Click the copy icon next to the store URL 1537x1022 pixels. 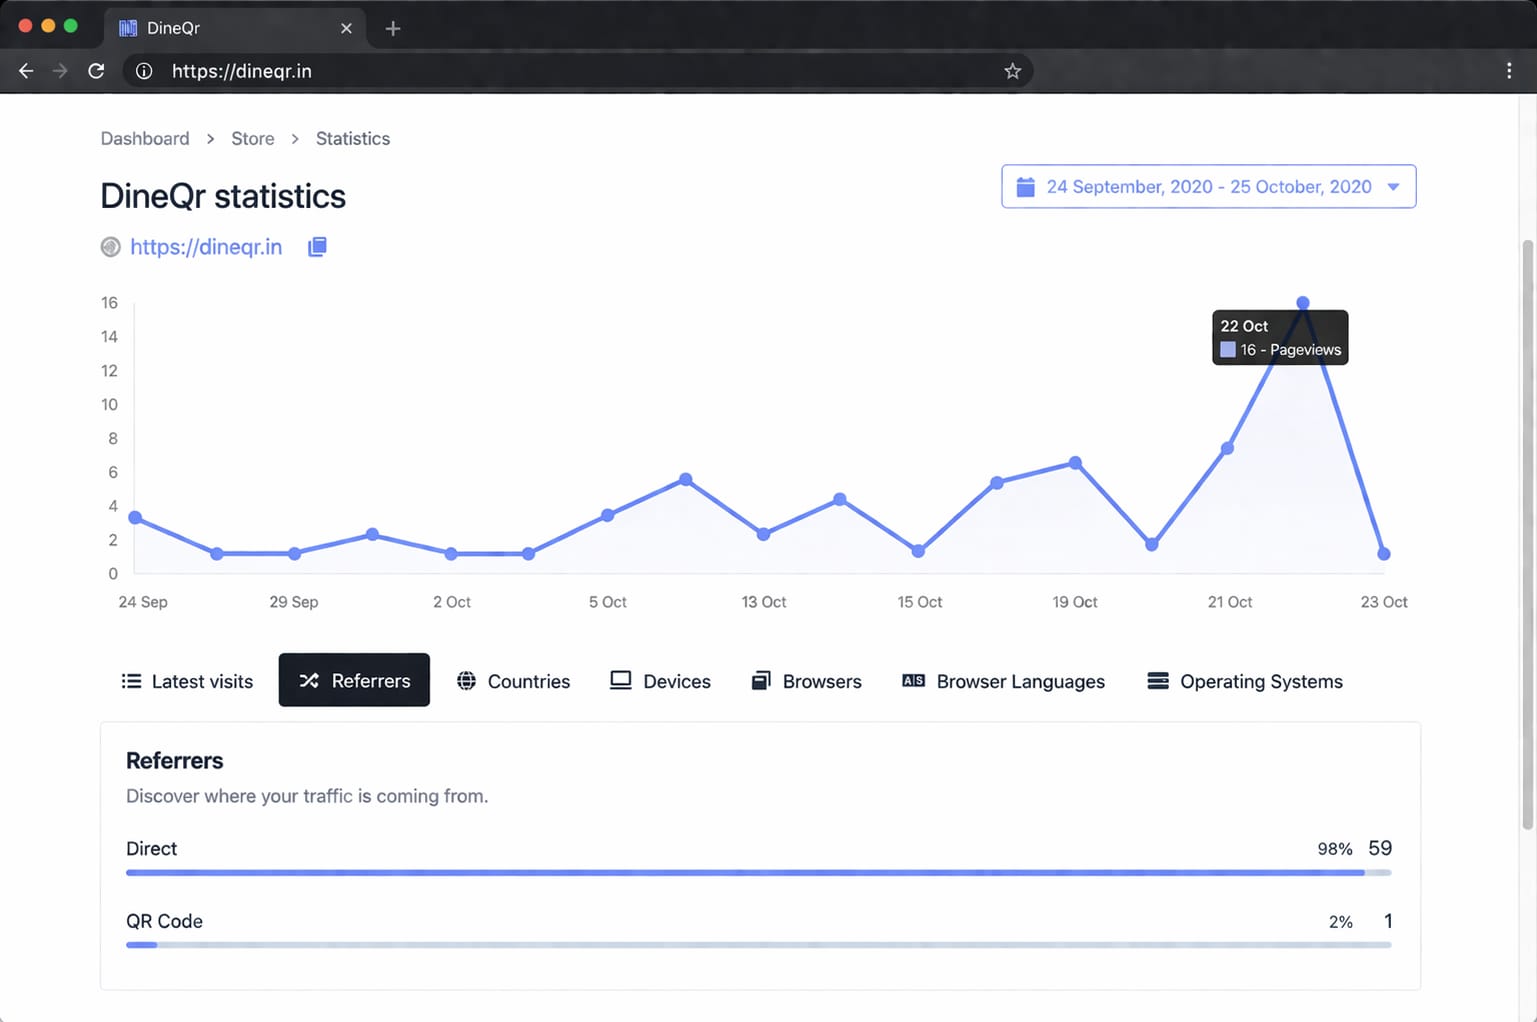pyautogui.click(x=317, y=246)
